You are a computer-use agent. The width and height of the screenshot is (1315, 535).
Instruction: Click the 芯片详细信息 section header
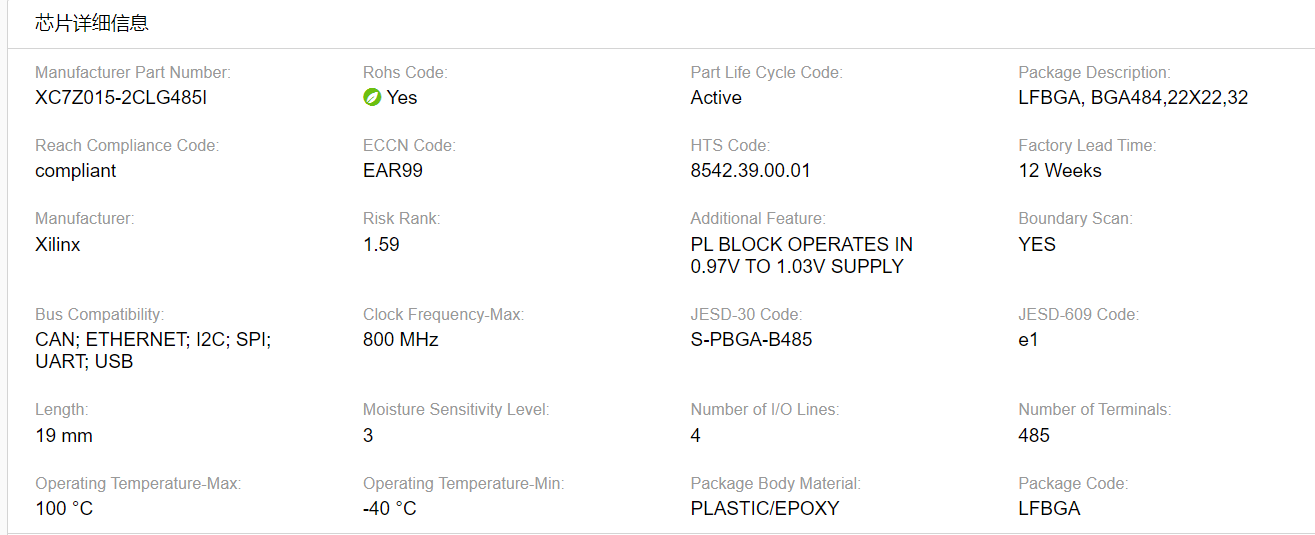(92, 23)
